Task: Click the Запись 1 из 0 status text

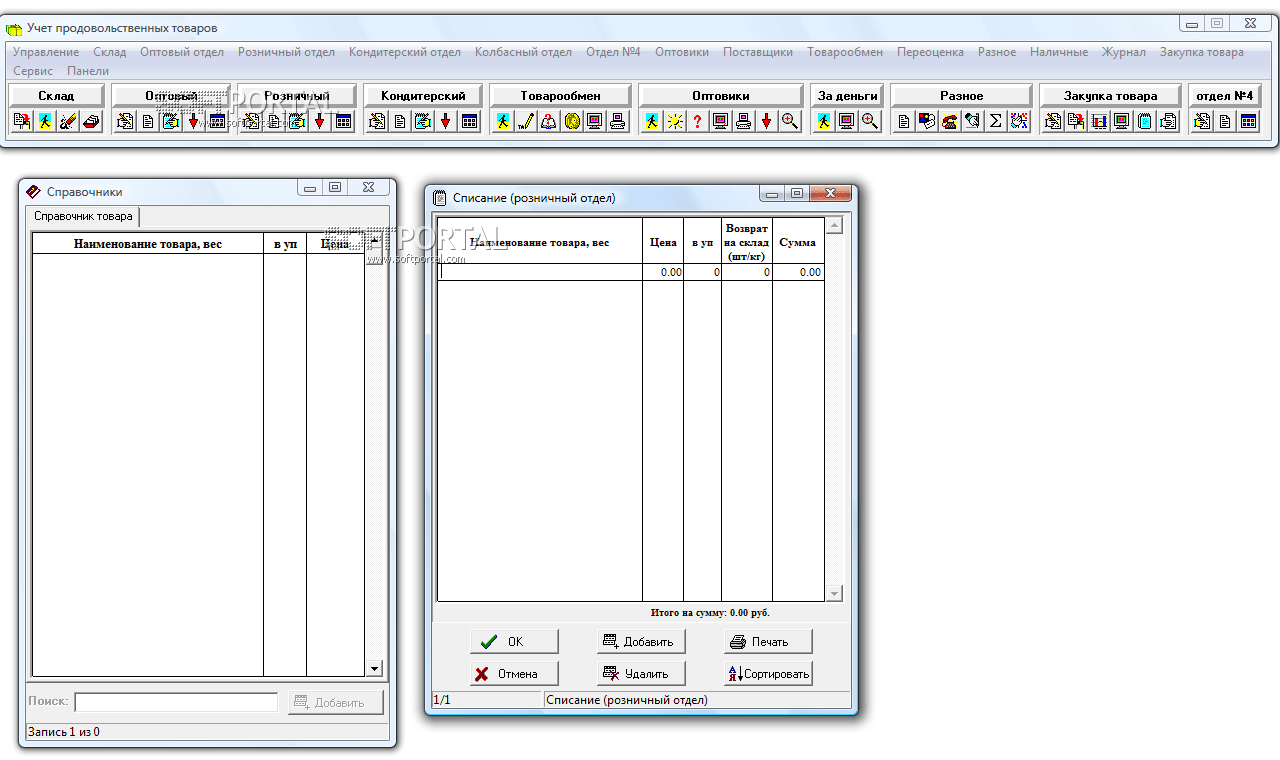Action: tap(63, 732)
